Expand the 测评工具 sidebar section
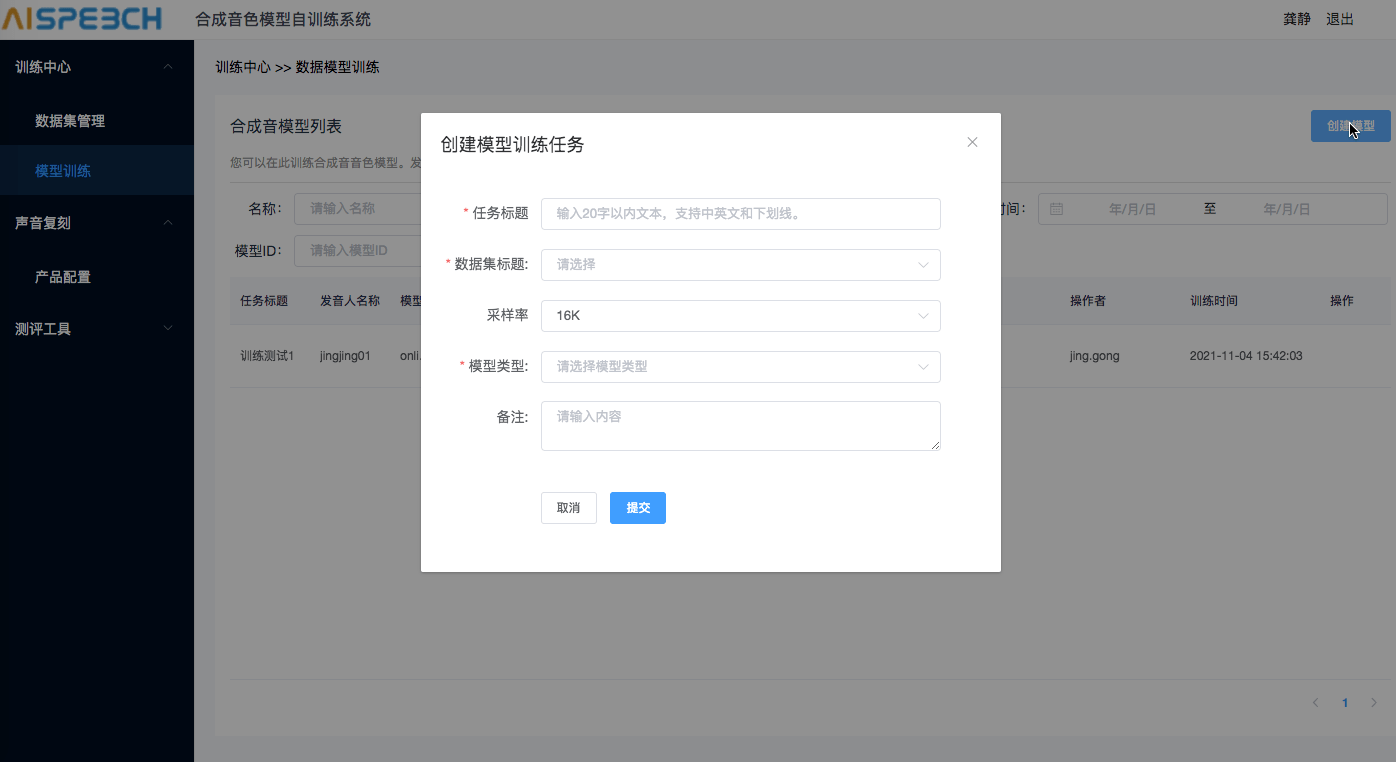The height and width of the screenshot is (762, 1396). (x=168, y=328)
